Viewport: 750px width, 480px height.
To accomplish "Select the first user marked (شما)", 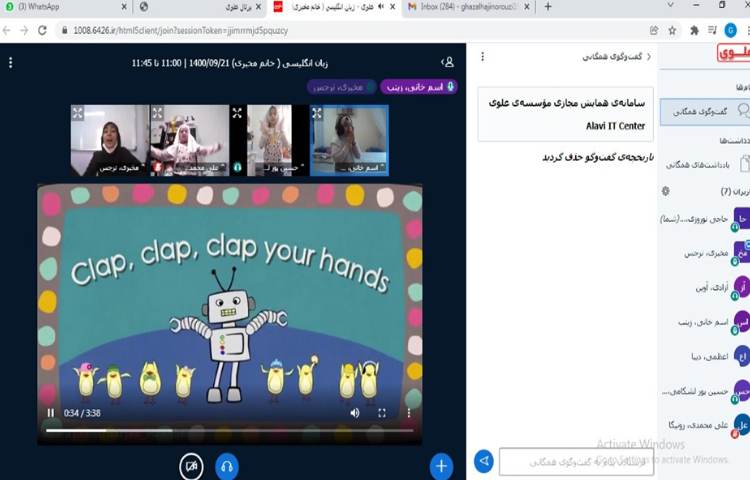I will (704, 219).
